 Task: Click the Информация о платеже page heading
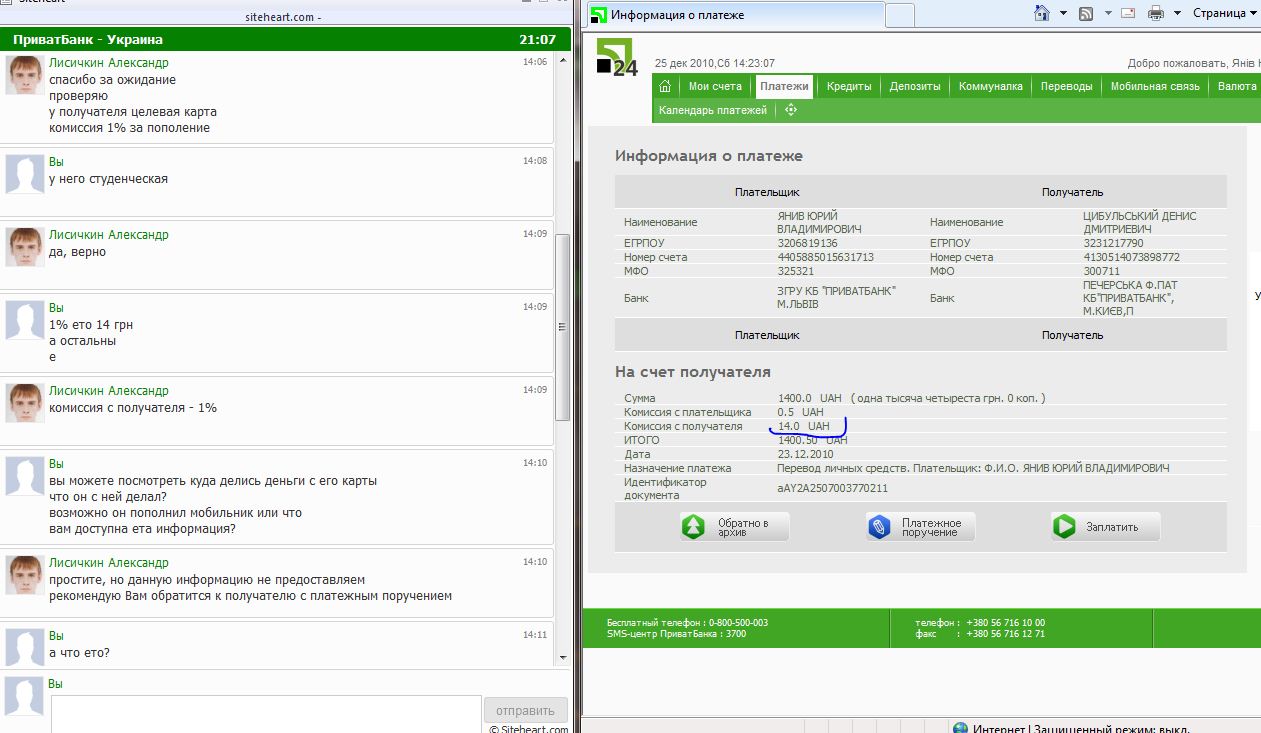coord(709,156)
